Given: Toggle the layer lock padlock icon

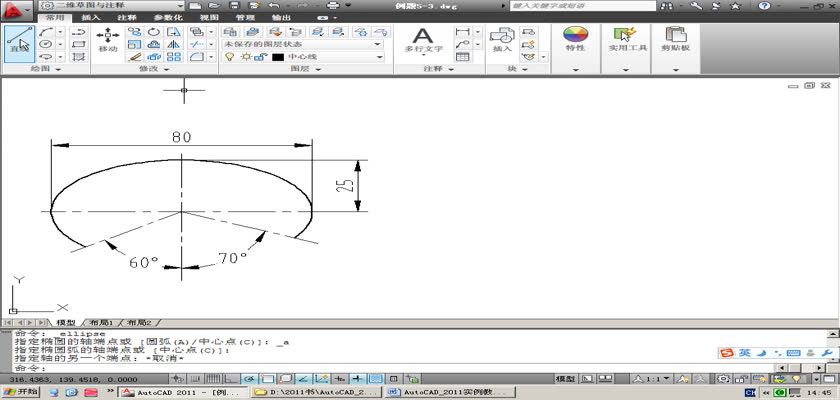Looking at the screenshot, I should [260, 57].
